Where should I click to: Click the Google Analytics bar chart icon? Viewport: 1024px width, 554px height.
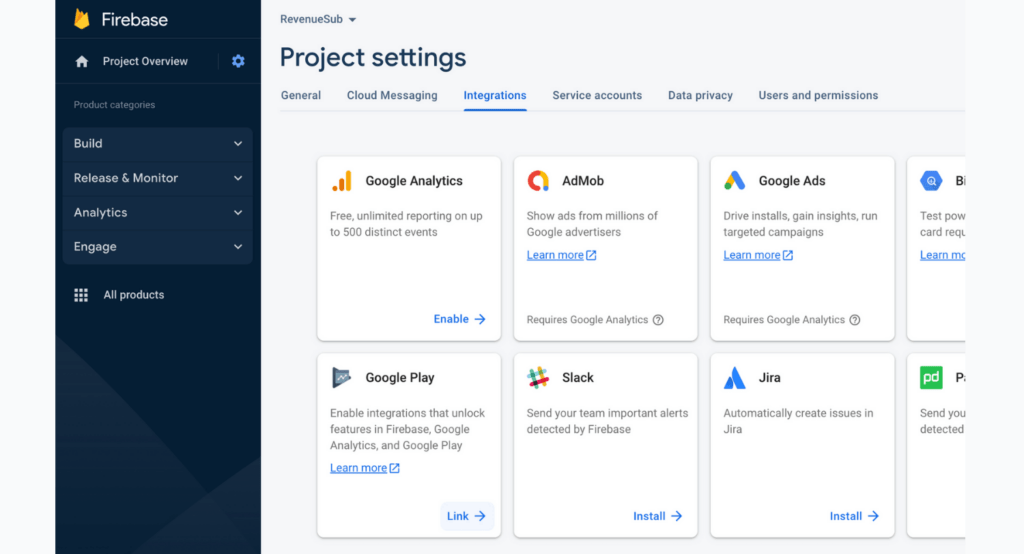pos(342,181)
